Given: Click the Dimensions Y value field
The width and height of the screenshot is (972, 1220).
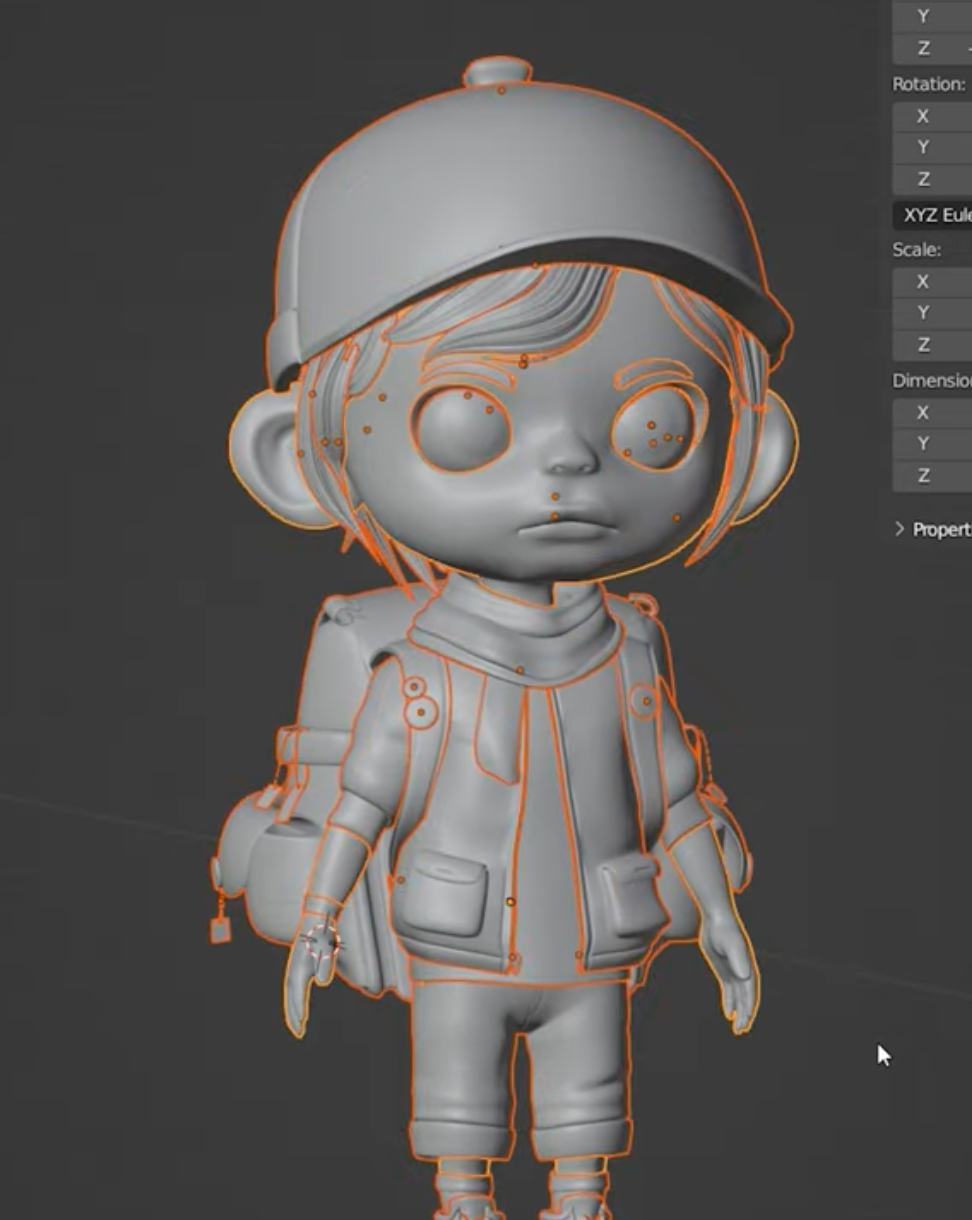Looking at the screenshot, I should coord(940,445).
